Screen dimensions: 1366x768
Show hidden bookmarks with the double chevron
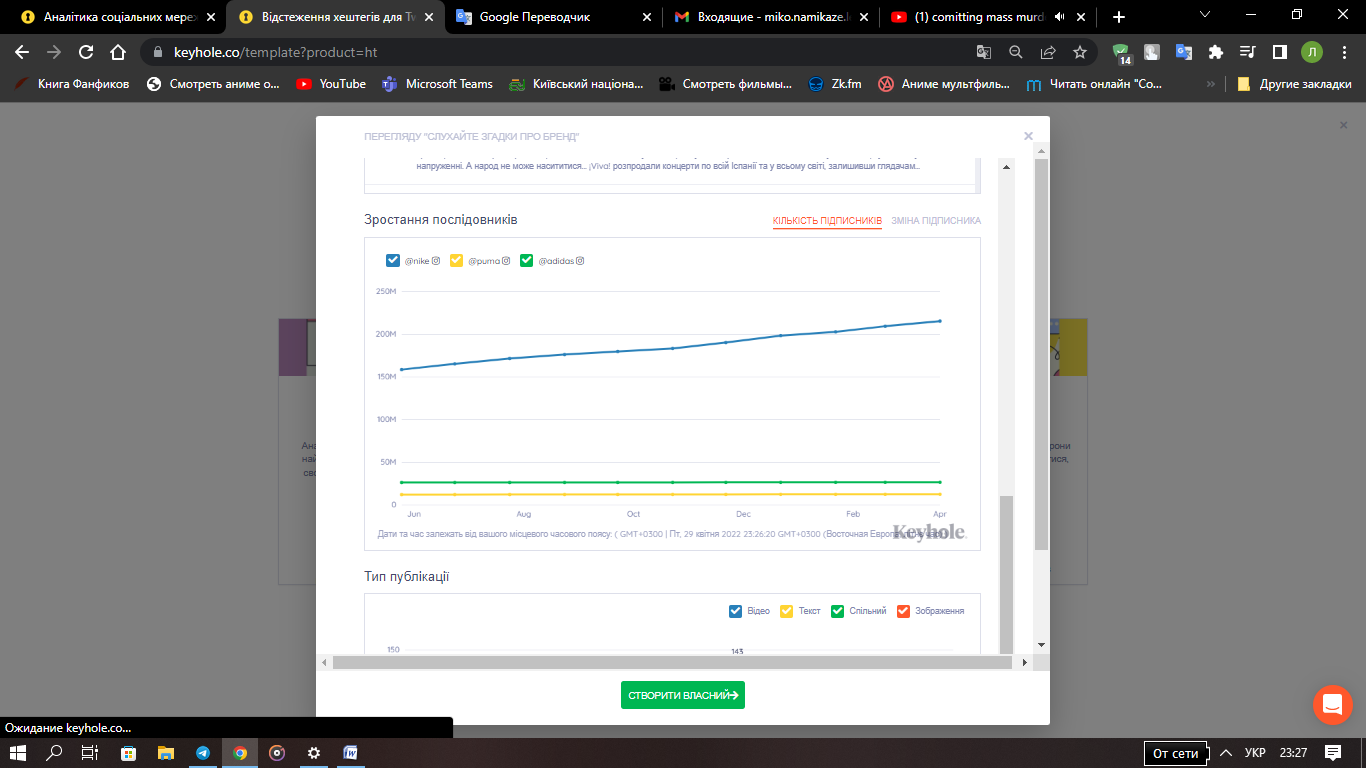[x=1211, y=84]
